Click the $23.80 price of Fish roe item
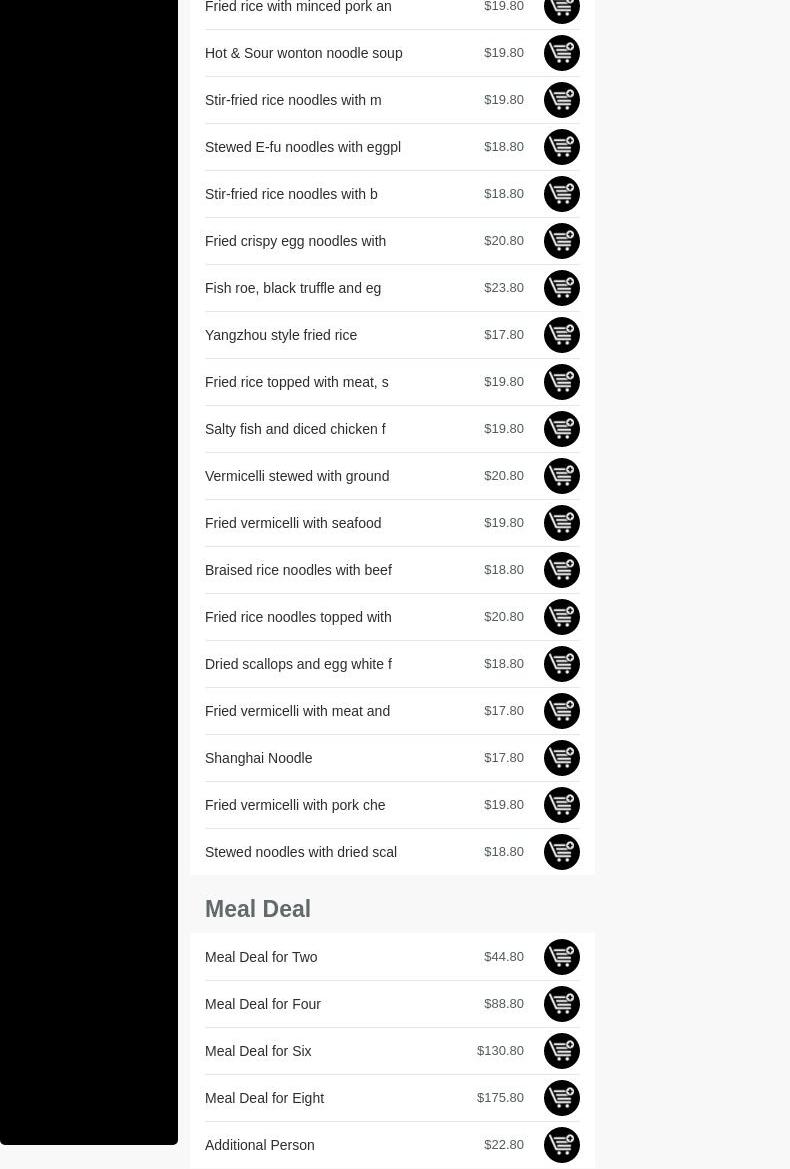Screen dimensions: 790x1169 coord(503,288)
